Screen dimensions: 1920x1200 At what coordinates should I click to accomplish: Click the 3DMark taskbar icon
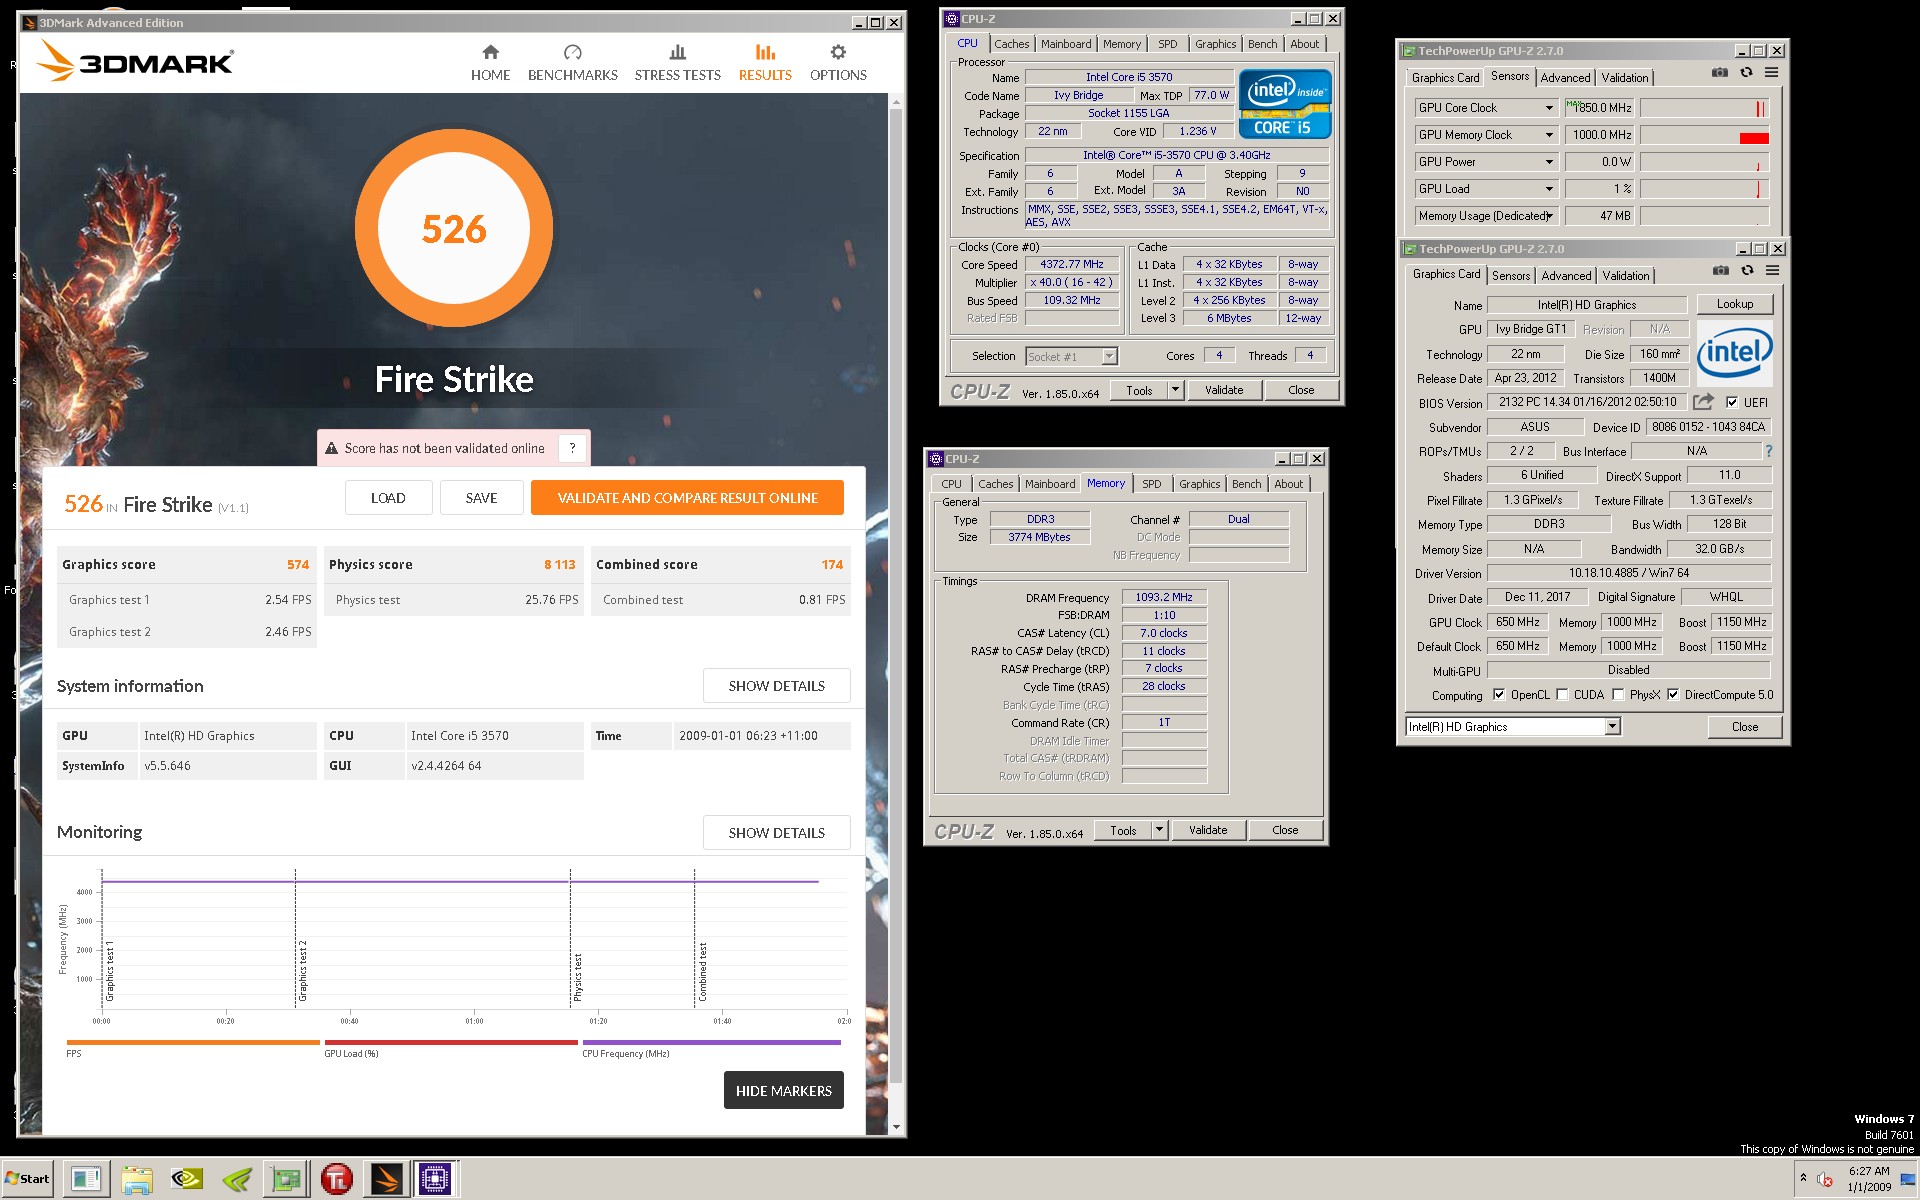pos(386,1180)
